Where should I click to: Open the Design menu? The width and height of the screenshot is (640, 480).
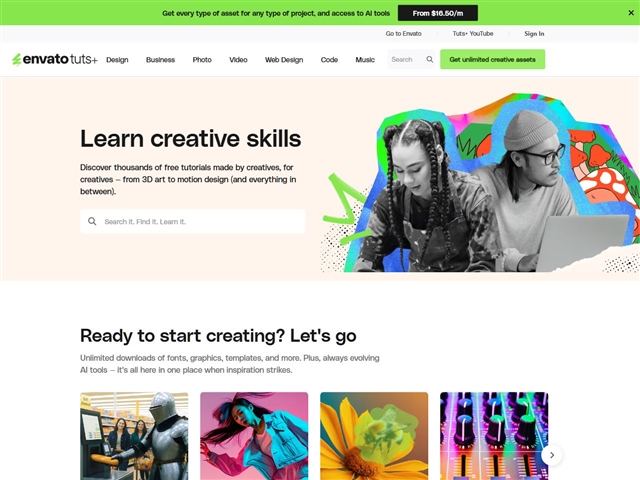tap(117, 60)
